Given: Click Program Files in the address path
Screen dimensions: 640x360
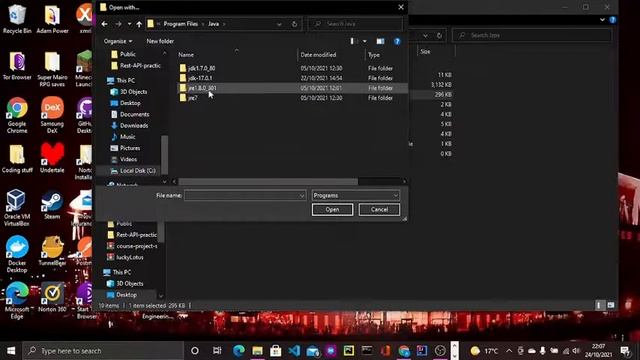Looking at the screenshot, I should (x=180, y=24).
